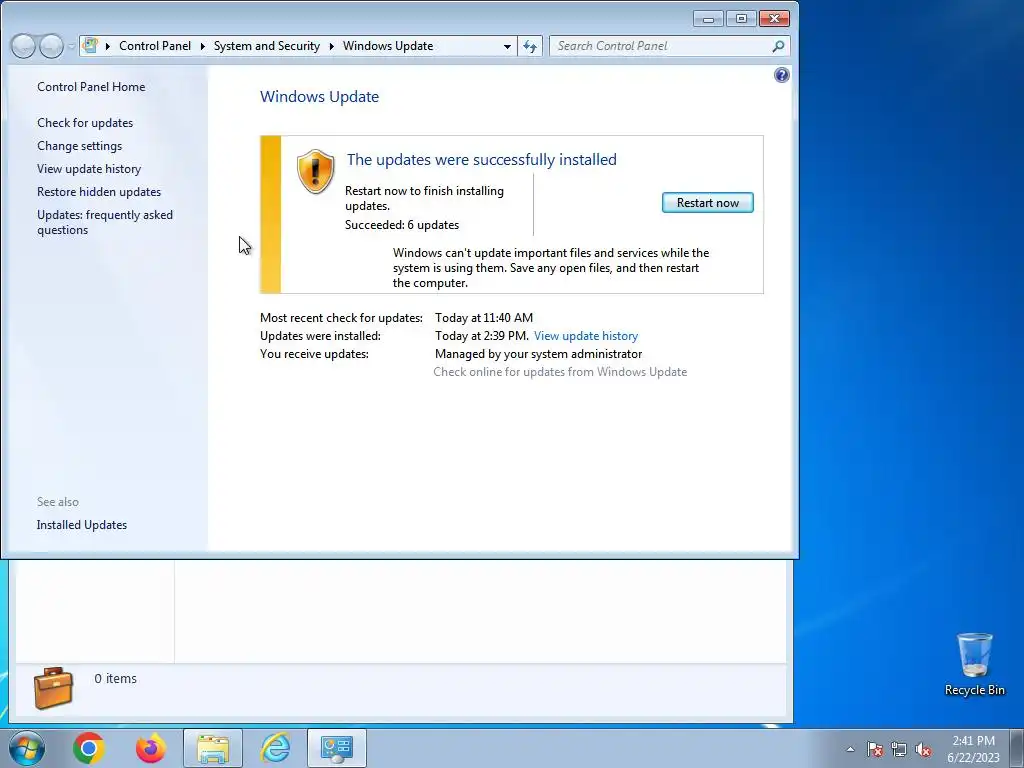This screenshot has height=768, width=1024.
Task: Open Change settings link
Action: [x=80, y=146]
